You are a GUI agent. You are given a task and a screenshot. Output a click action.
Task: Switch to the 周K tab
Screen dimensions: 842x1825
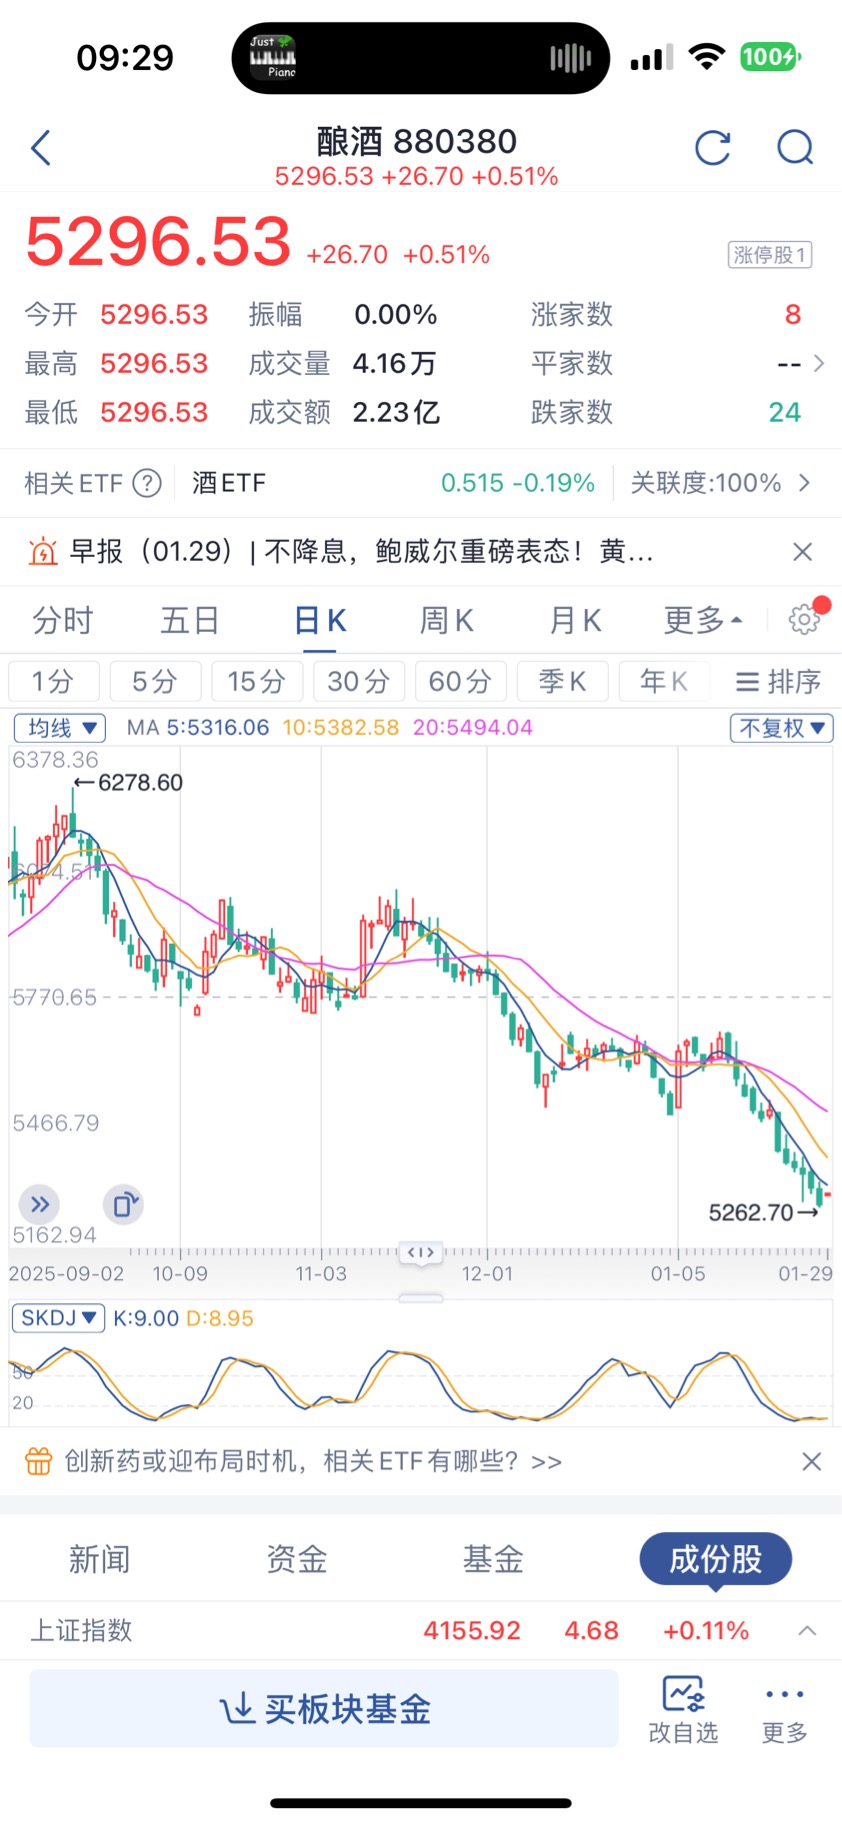coord(446,620)
